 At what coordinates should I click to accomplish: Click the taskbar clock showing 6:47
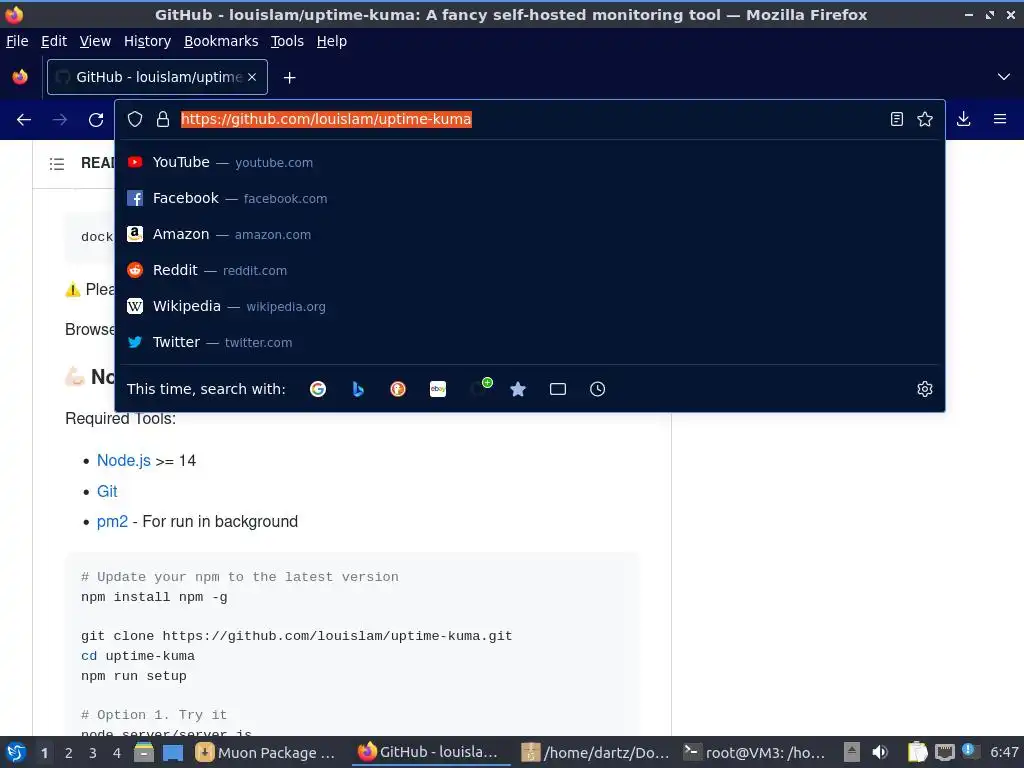1004,752
